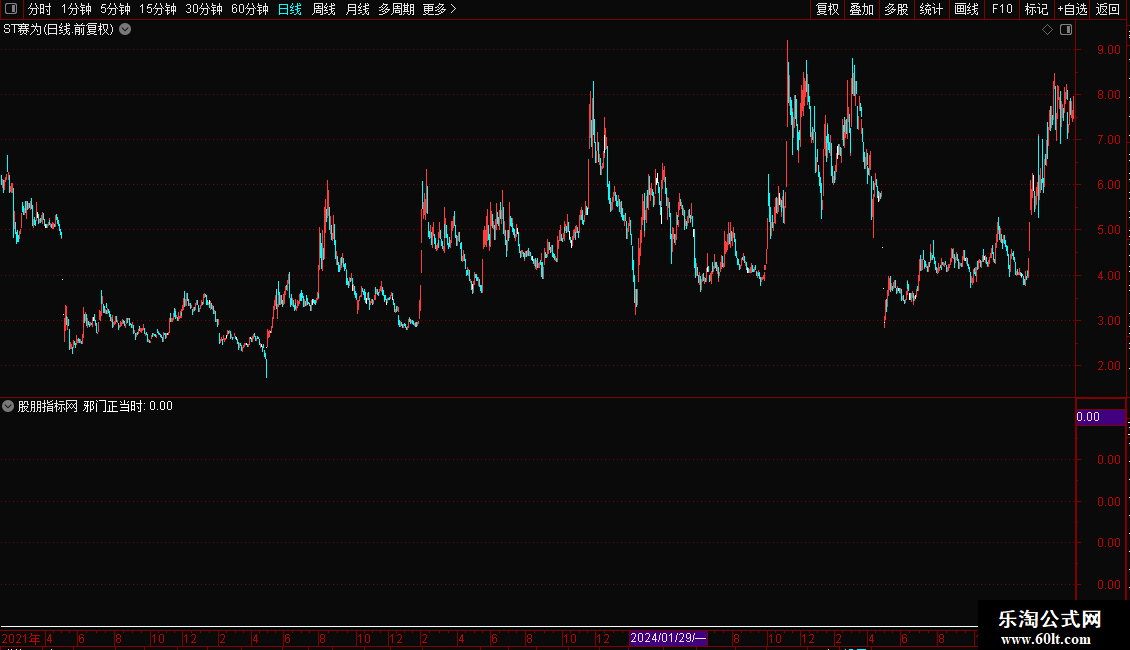Select the 1分钟 period

(76, 9)
